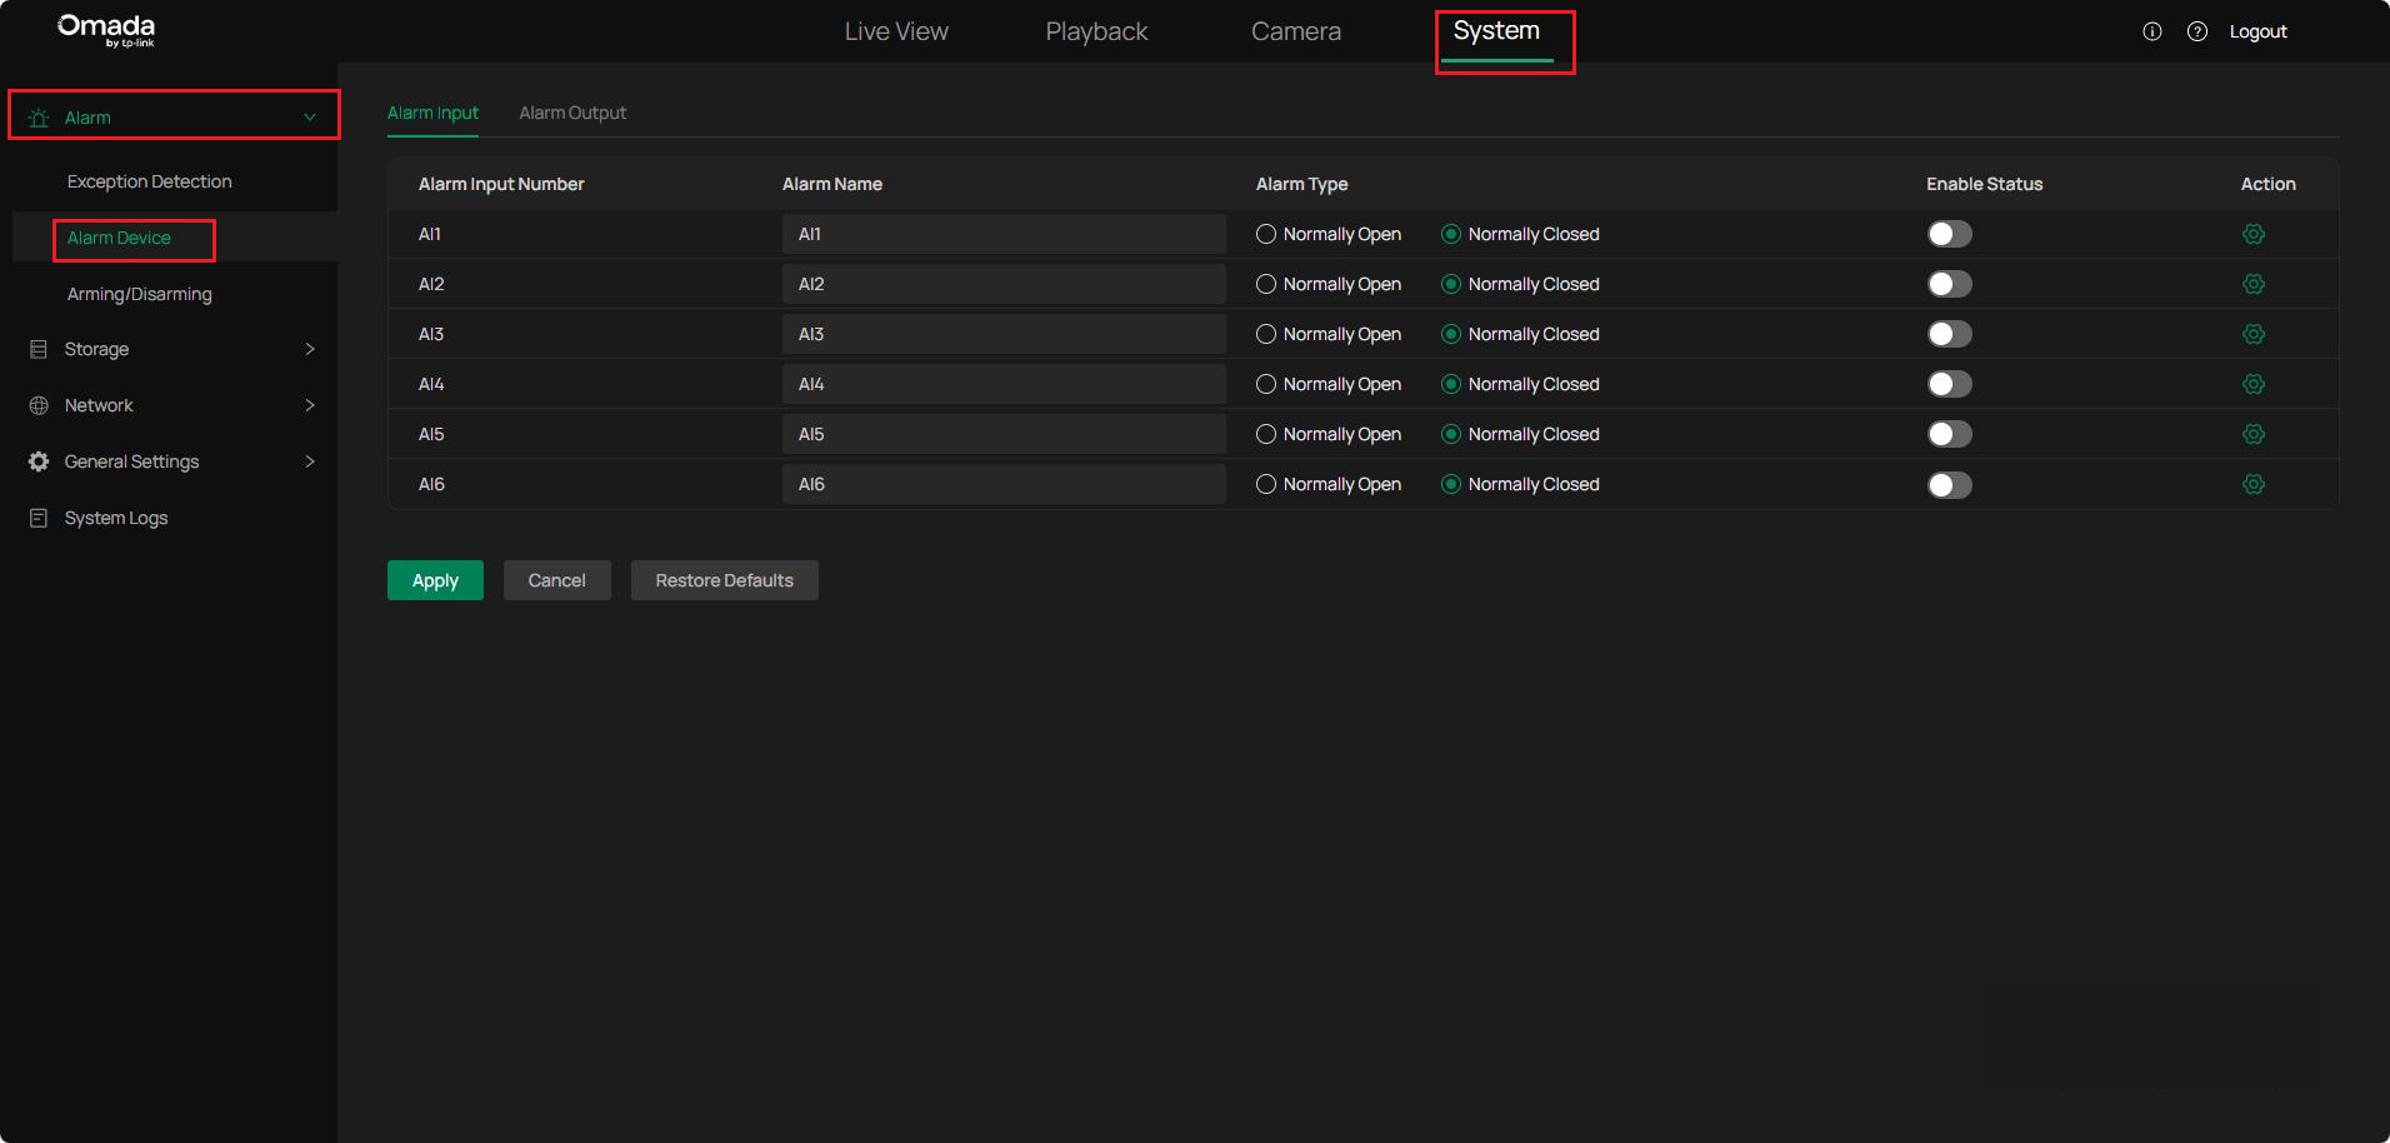Click the Enable Status column header
2390x1143 pixels.
click(1984, 184)
